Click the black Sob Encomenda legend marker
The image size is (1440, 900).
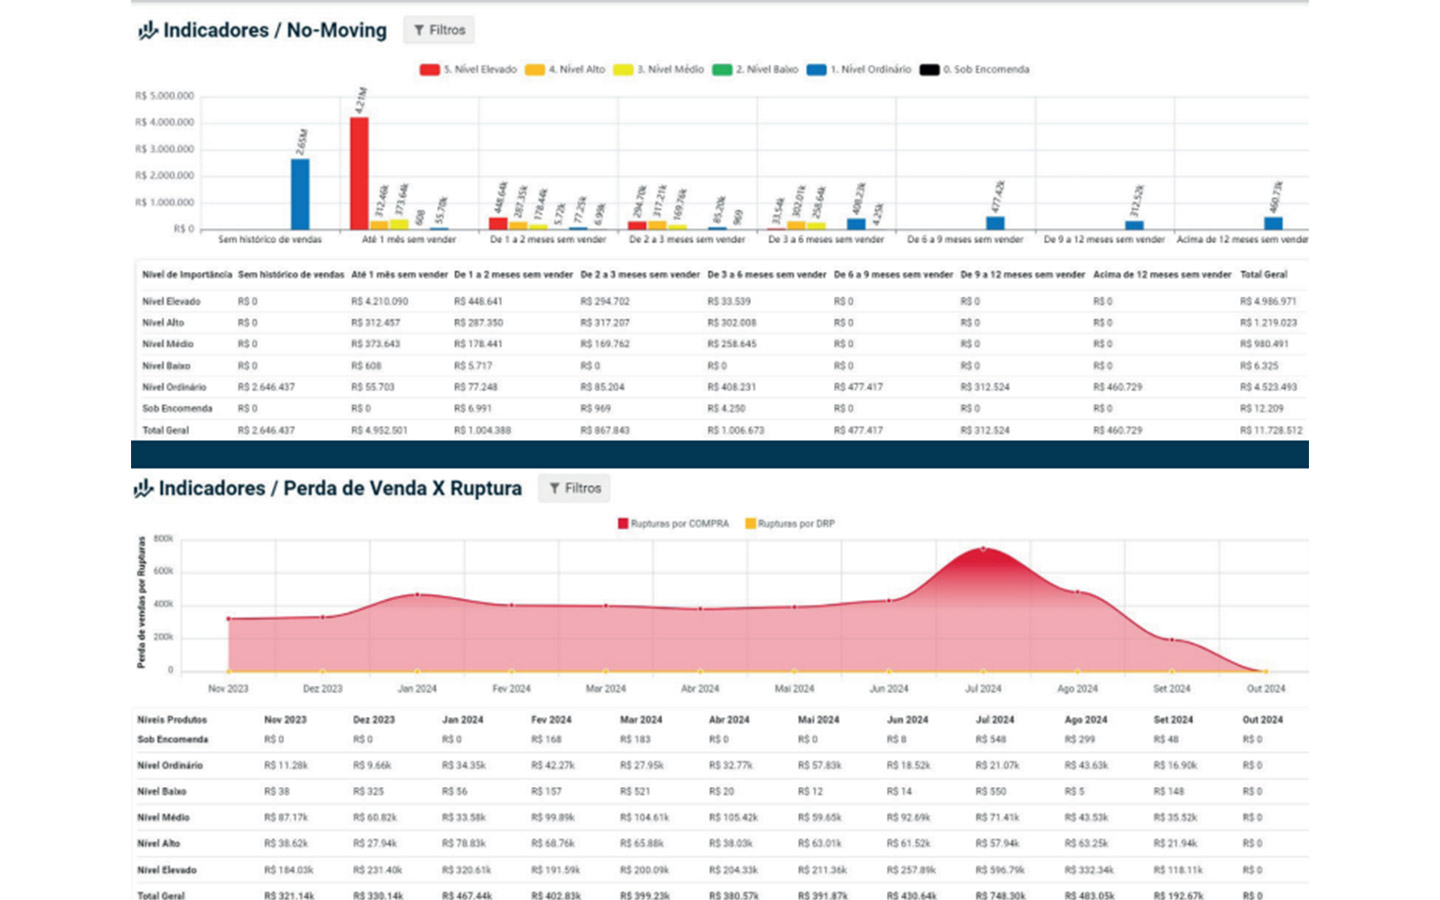coord(929,70)
